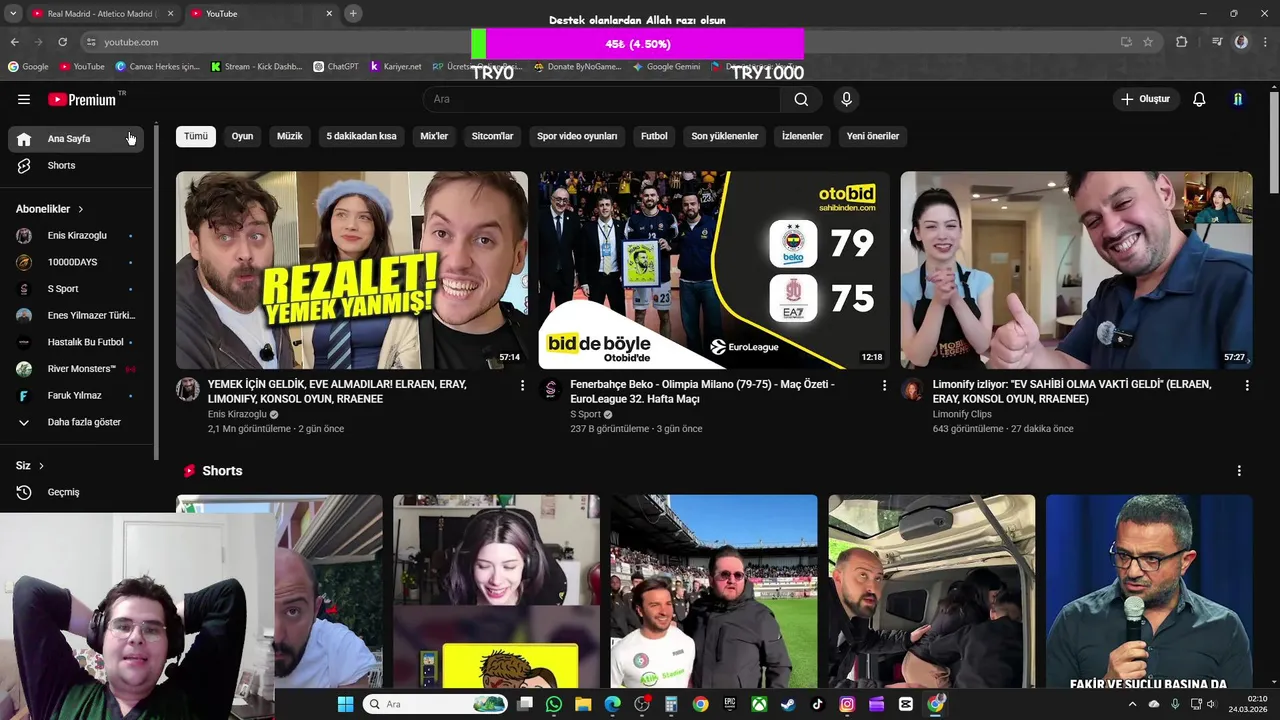Viewport: 1280px width, 720px height.
Task: Click the YouTube search Ara field
Action: (x=602, y=99)
